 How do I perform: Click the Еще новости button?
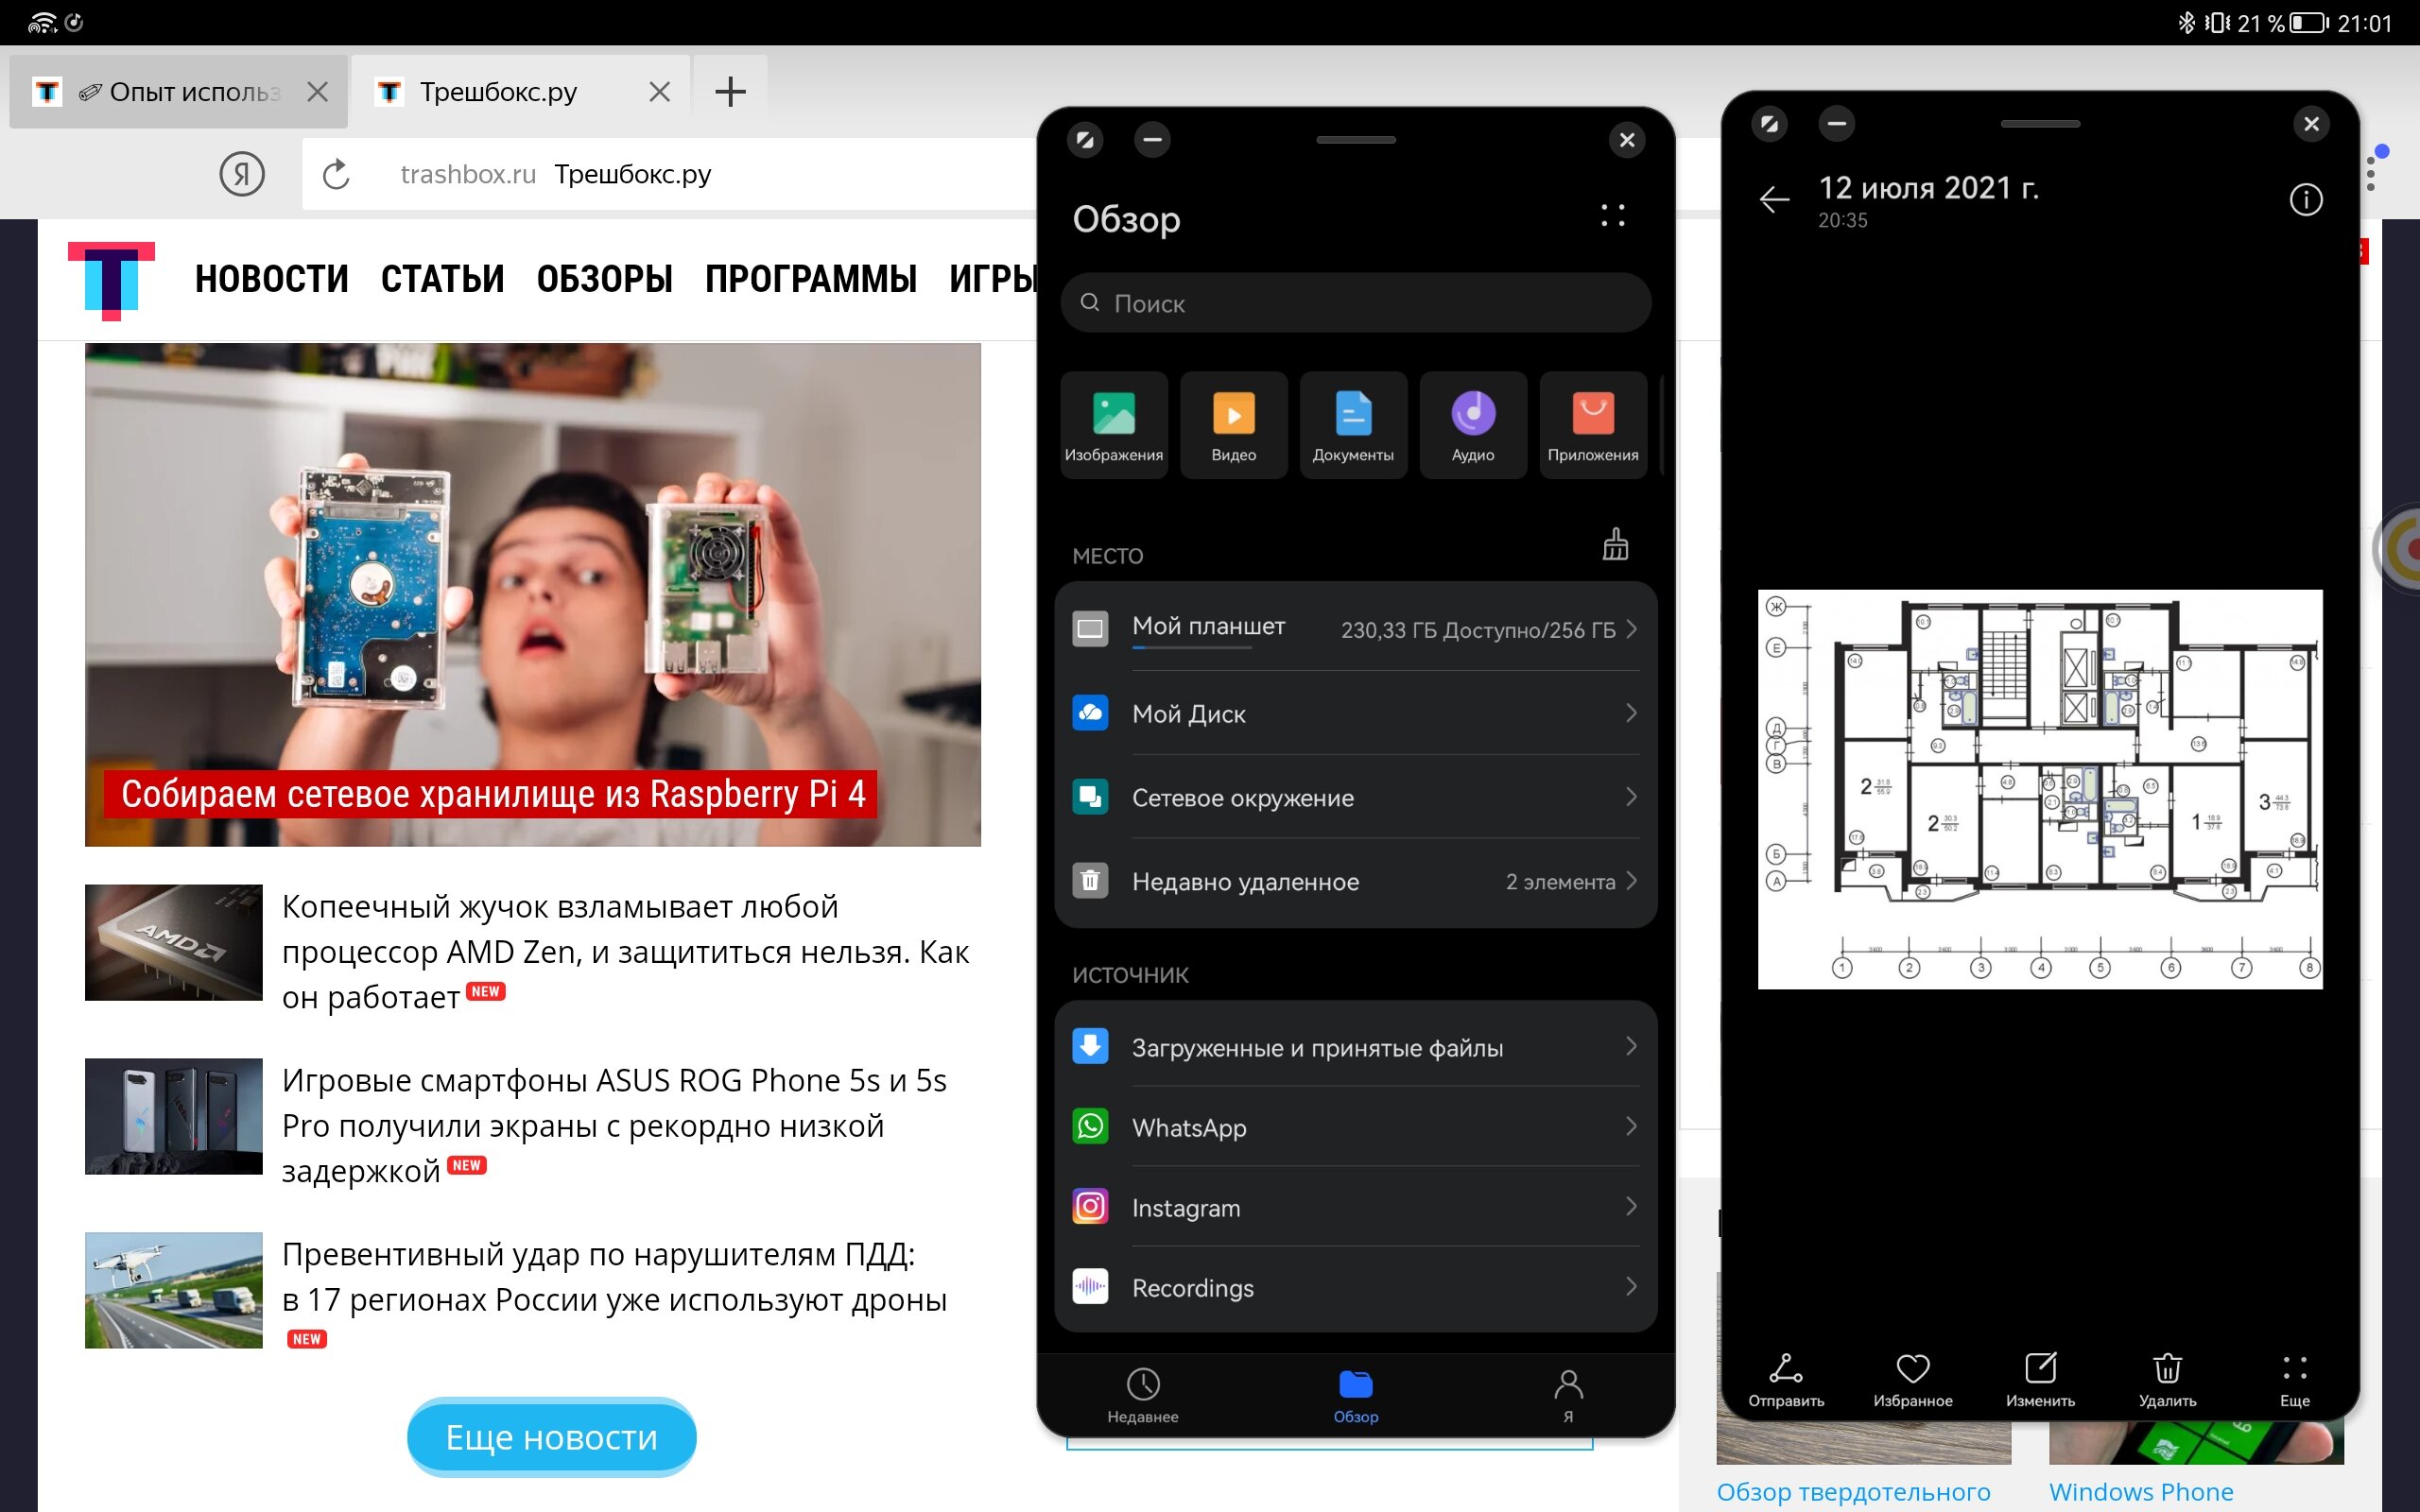pos(551,1437)
